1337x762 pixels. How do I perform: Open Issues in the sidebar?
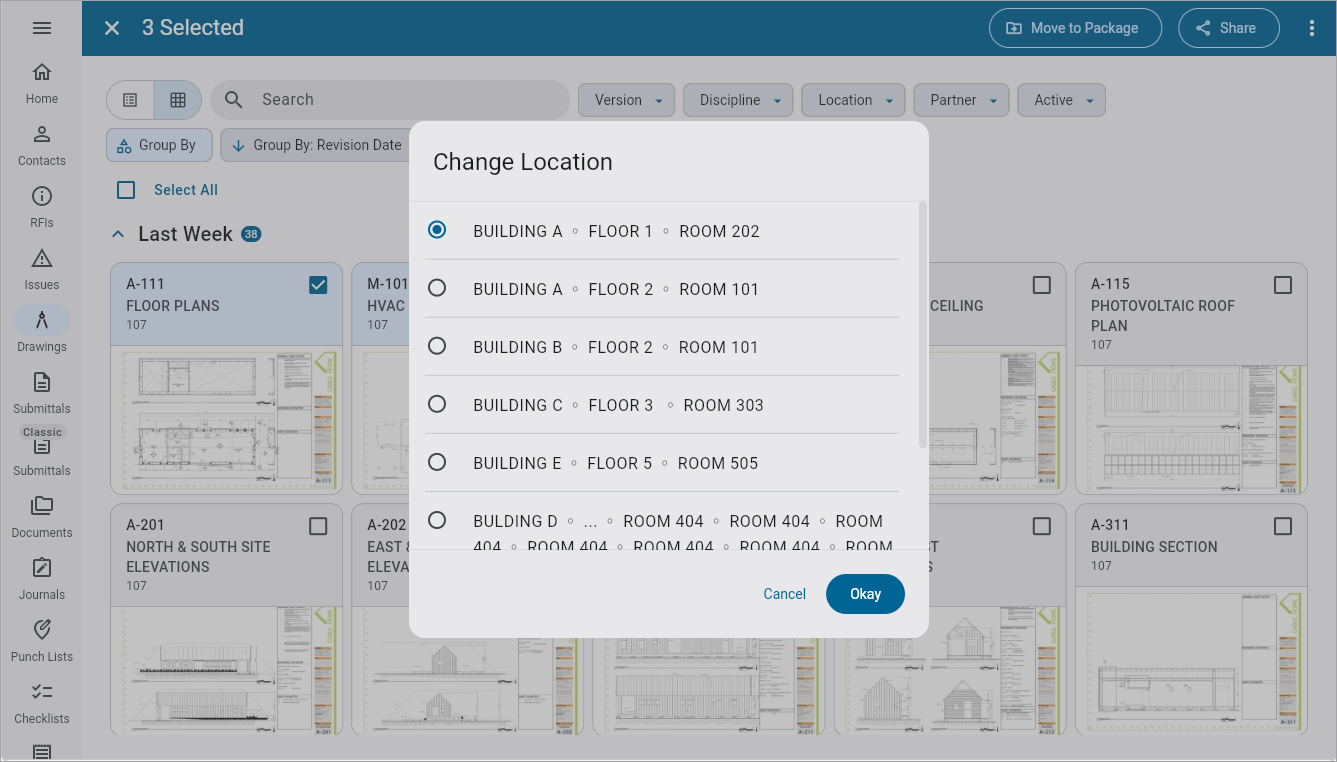42,269
